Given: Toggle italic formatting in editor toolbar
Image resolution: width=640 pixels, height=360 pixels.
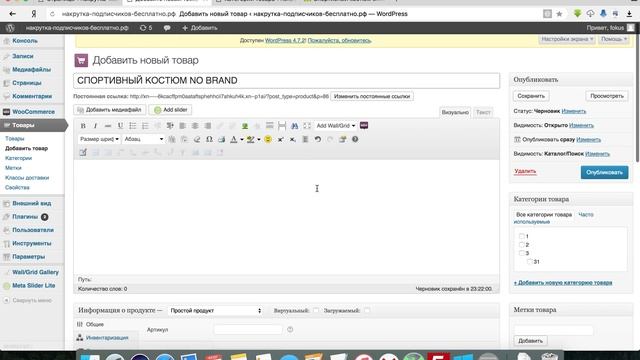Looking at the screenshot, I should (x=95, y=126).
